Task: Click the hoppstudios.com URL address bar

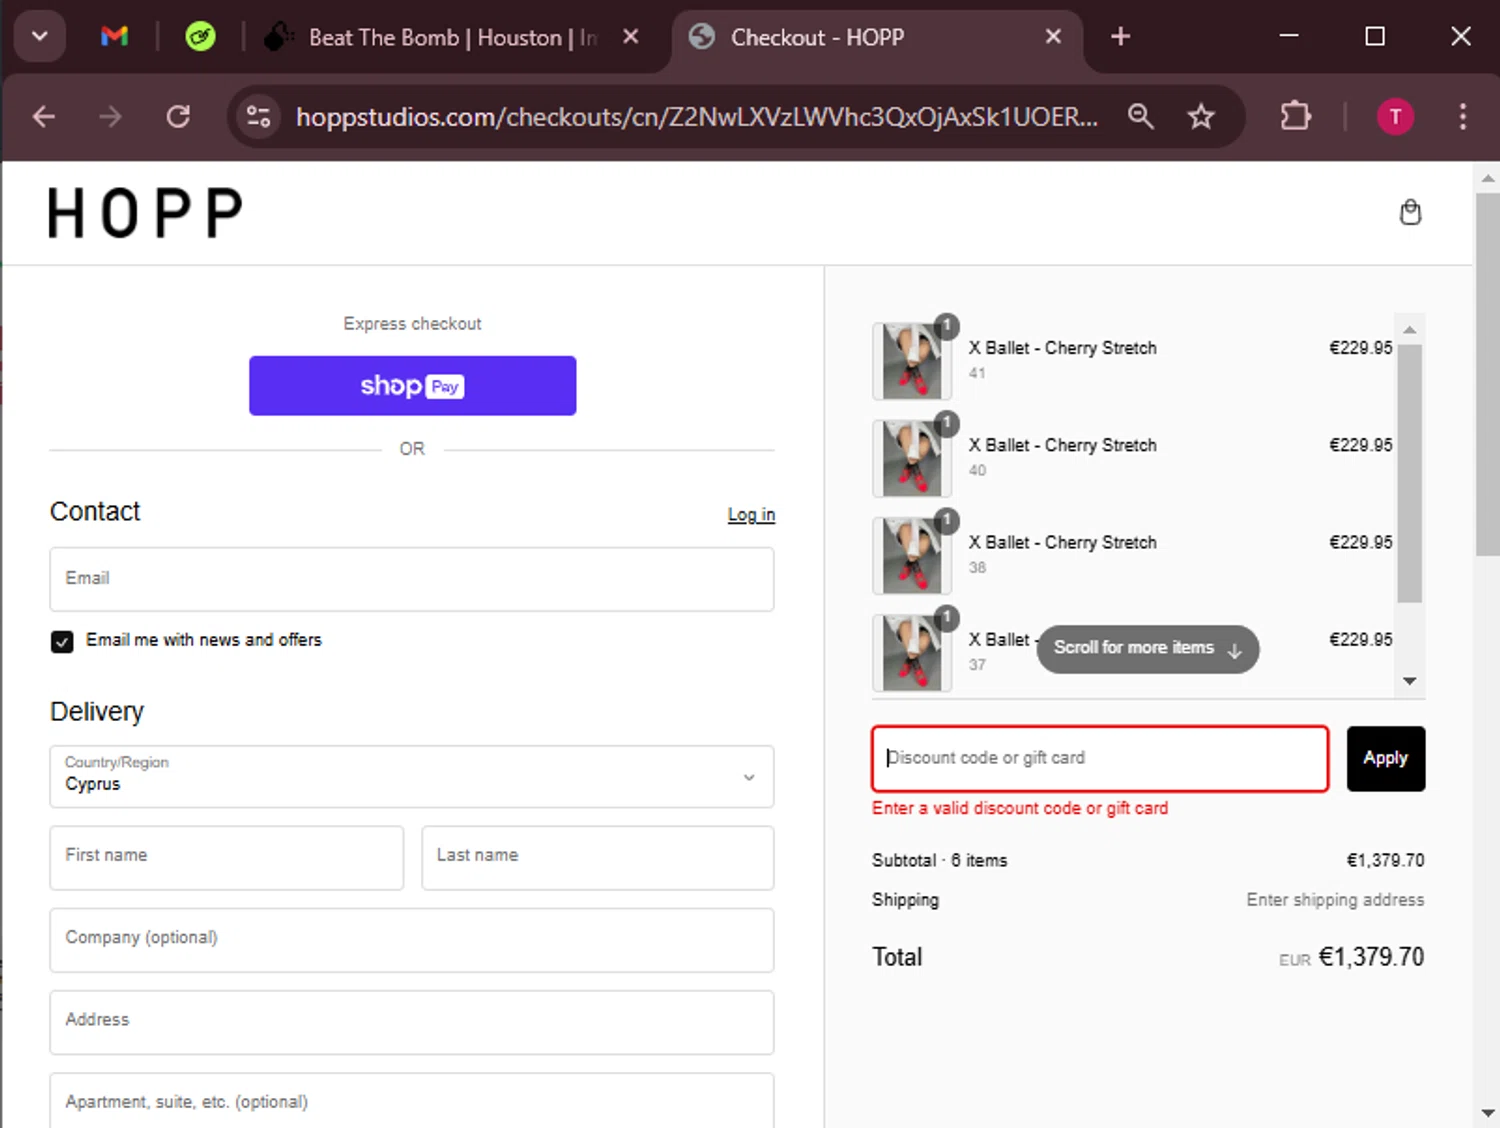Action: point(696,117)
